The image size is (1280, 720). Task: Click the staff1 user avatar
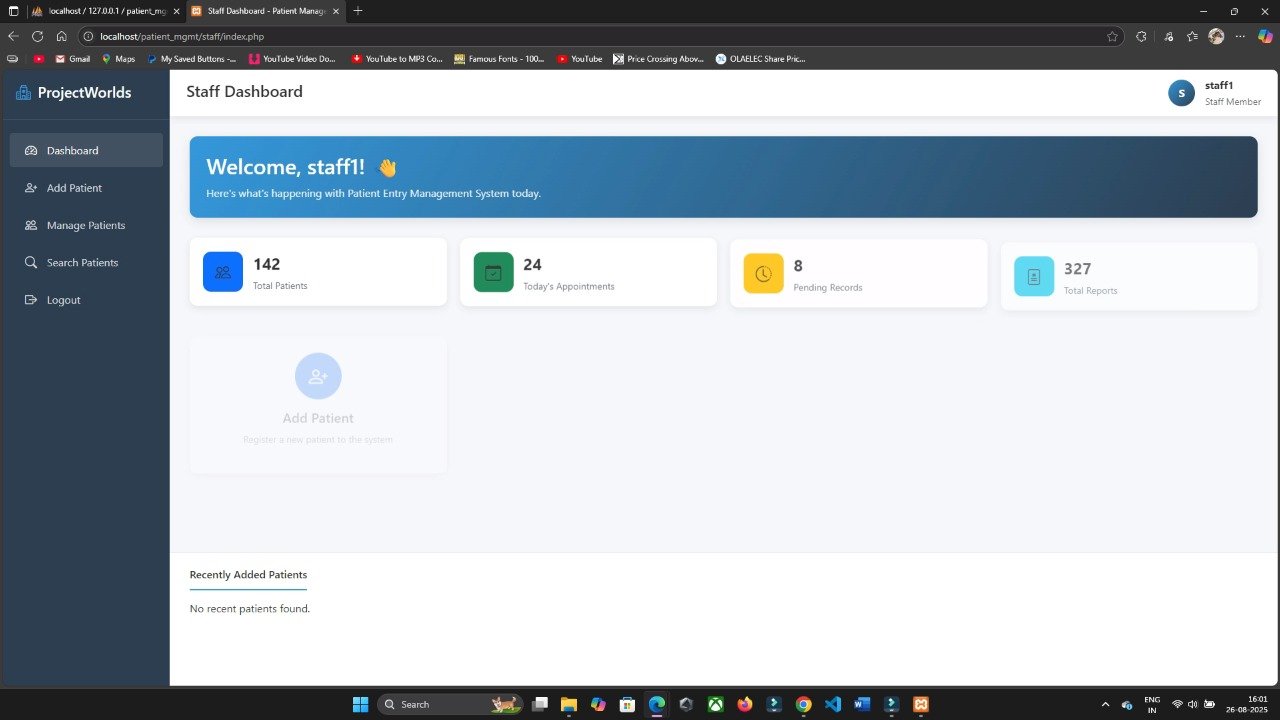(1181, 93)
